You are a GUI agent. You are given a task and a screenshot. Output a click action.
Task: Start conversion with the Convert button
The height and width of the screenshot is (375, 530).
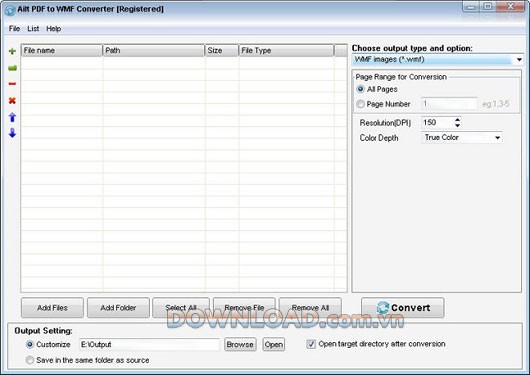[x=403, y=308]
